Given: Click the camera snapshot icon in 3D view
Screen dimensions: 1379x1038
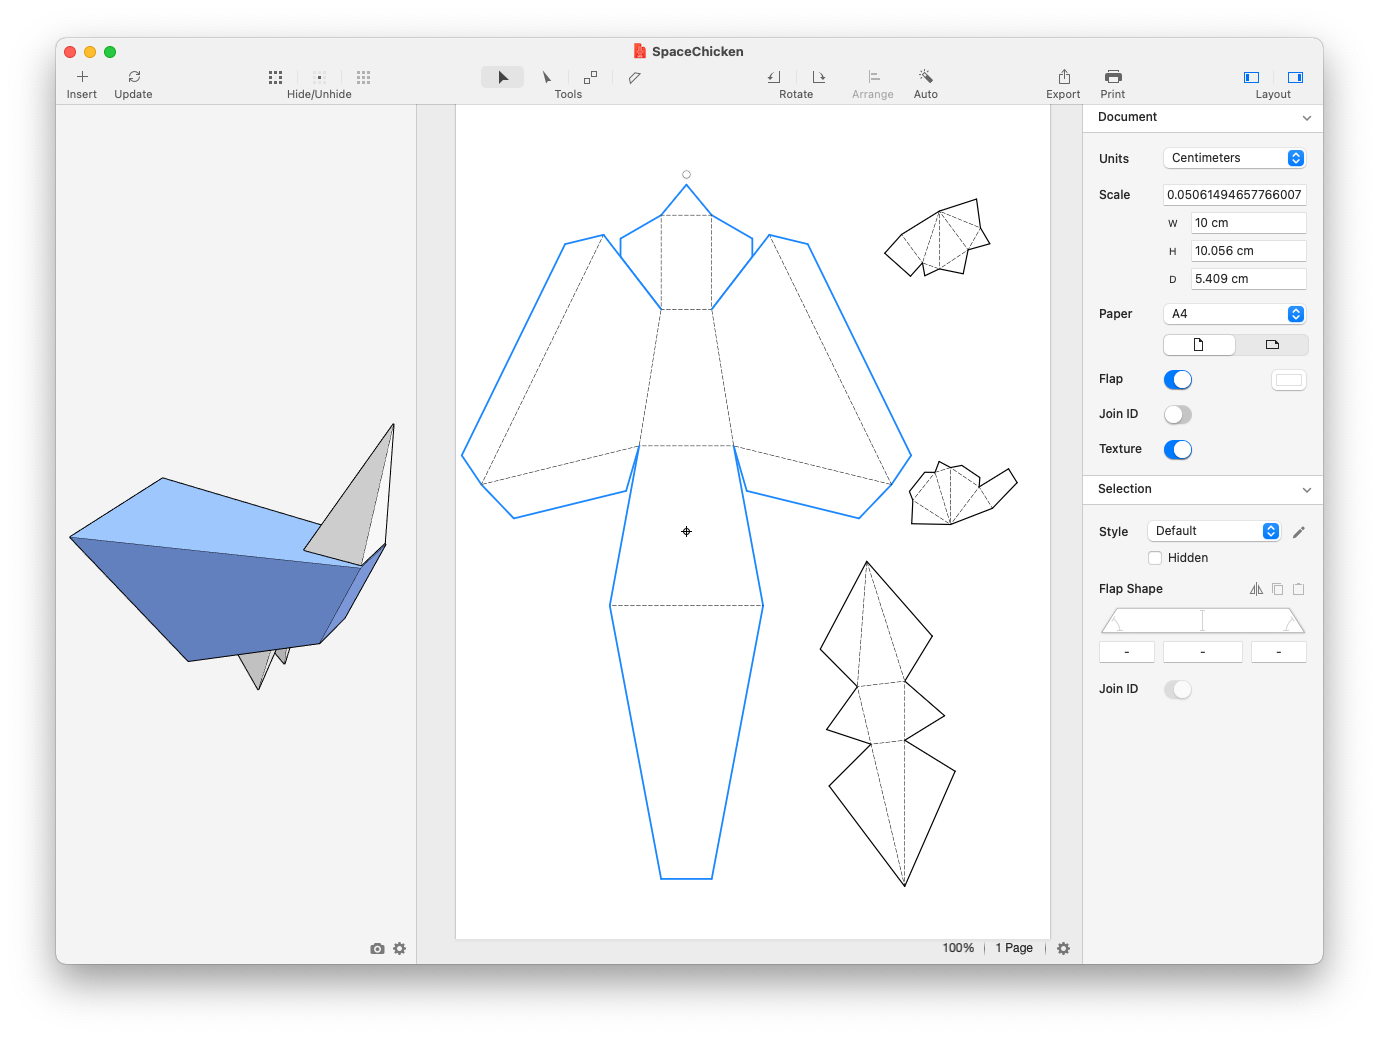Looking at the screenshot, I should click(377, 948).
